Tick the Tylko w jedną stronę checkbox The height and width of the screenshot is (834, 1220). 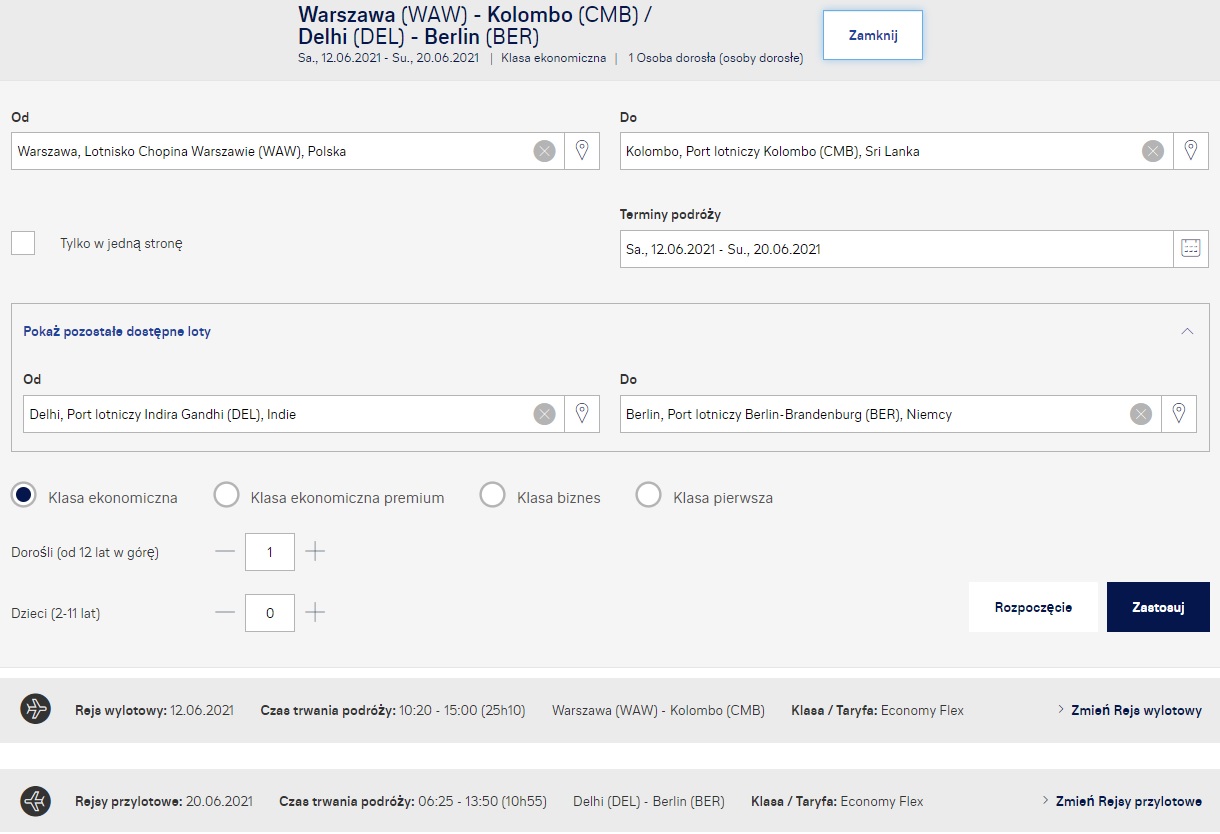pos(23,243)
